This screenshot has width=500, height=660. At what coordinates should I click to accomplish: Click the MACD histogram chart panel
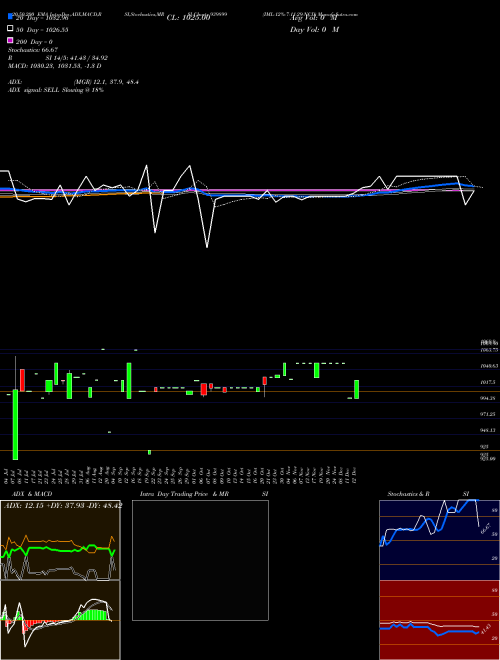coord(60,620)
